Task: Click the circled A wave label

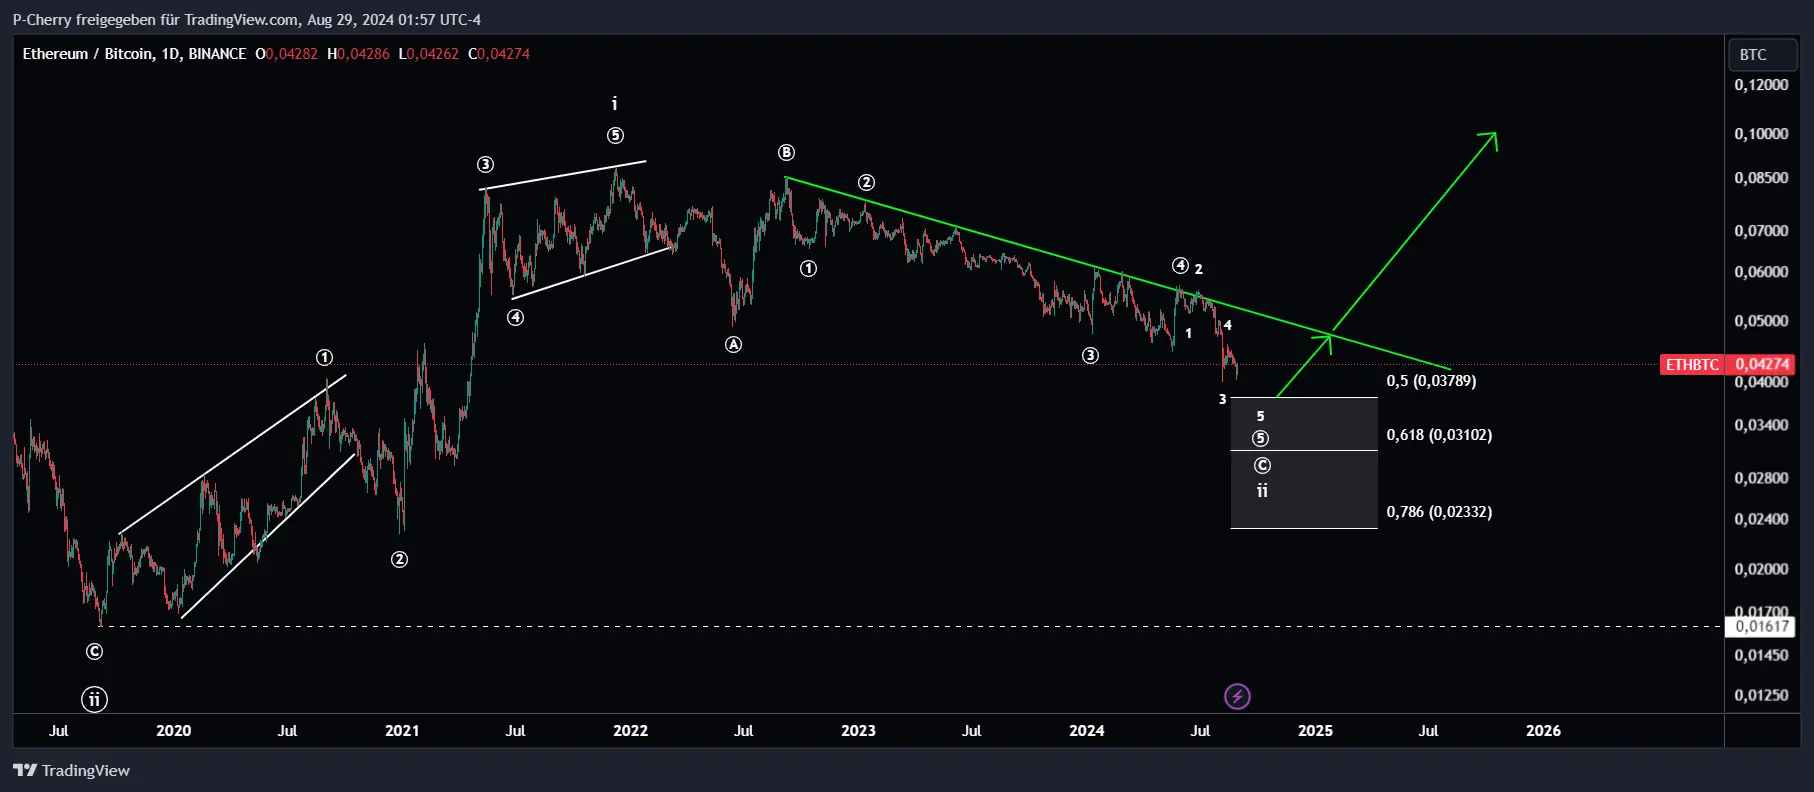Action: pos(733,344)
